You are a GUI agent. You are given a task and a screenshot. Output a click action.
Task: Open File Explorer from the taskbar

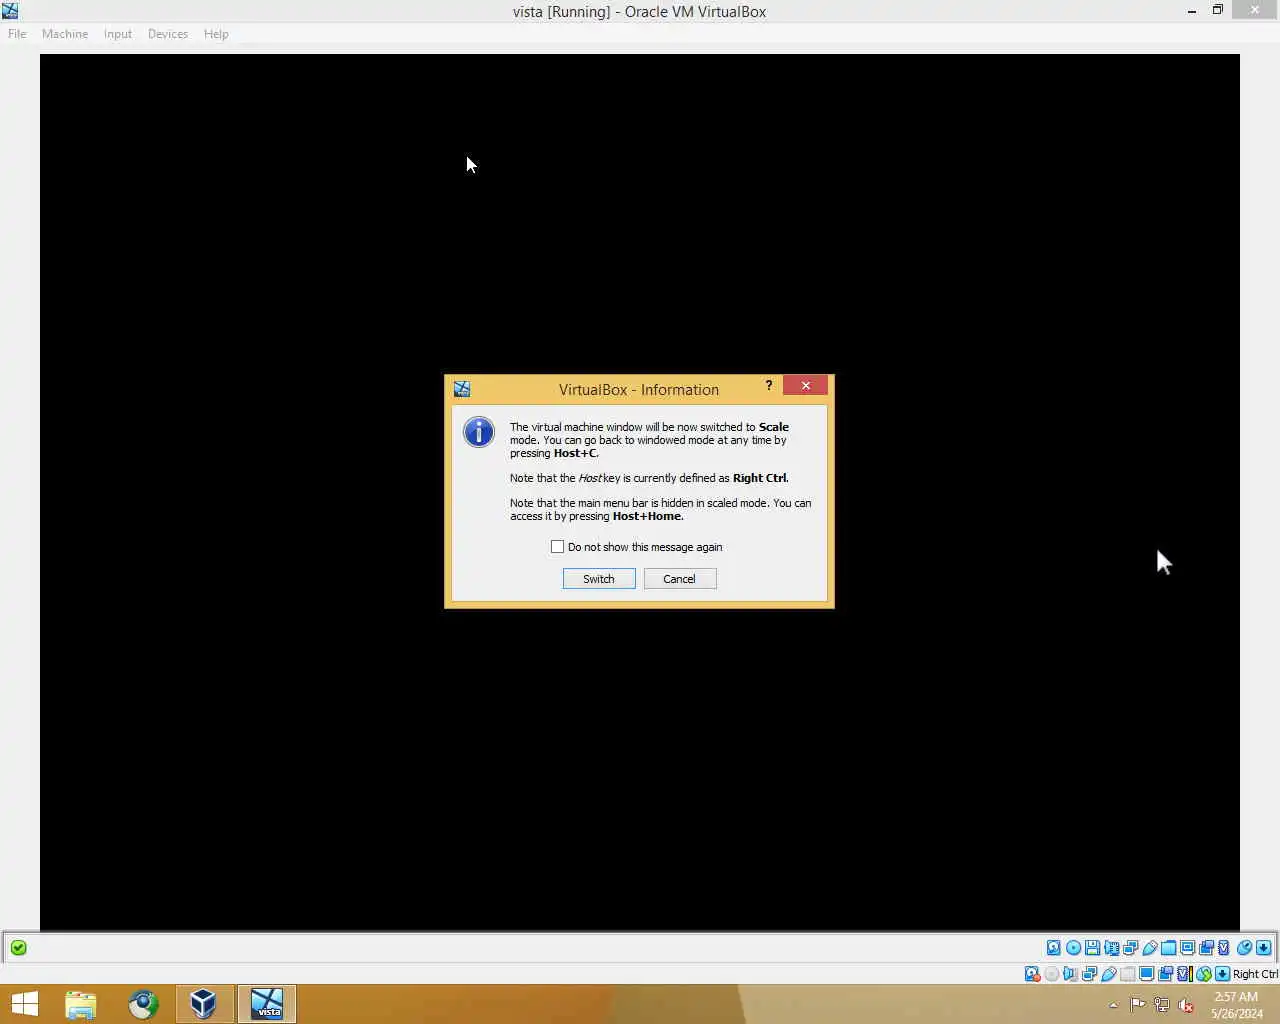point(81,1004)
